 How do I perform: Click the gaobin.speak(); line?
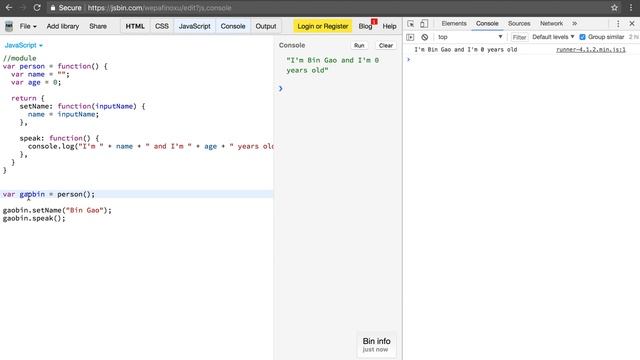(34, 218)
